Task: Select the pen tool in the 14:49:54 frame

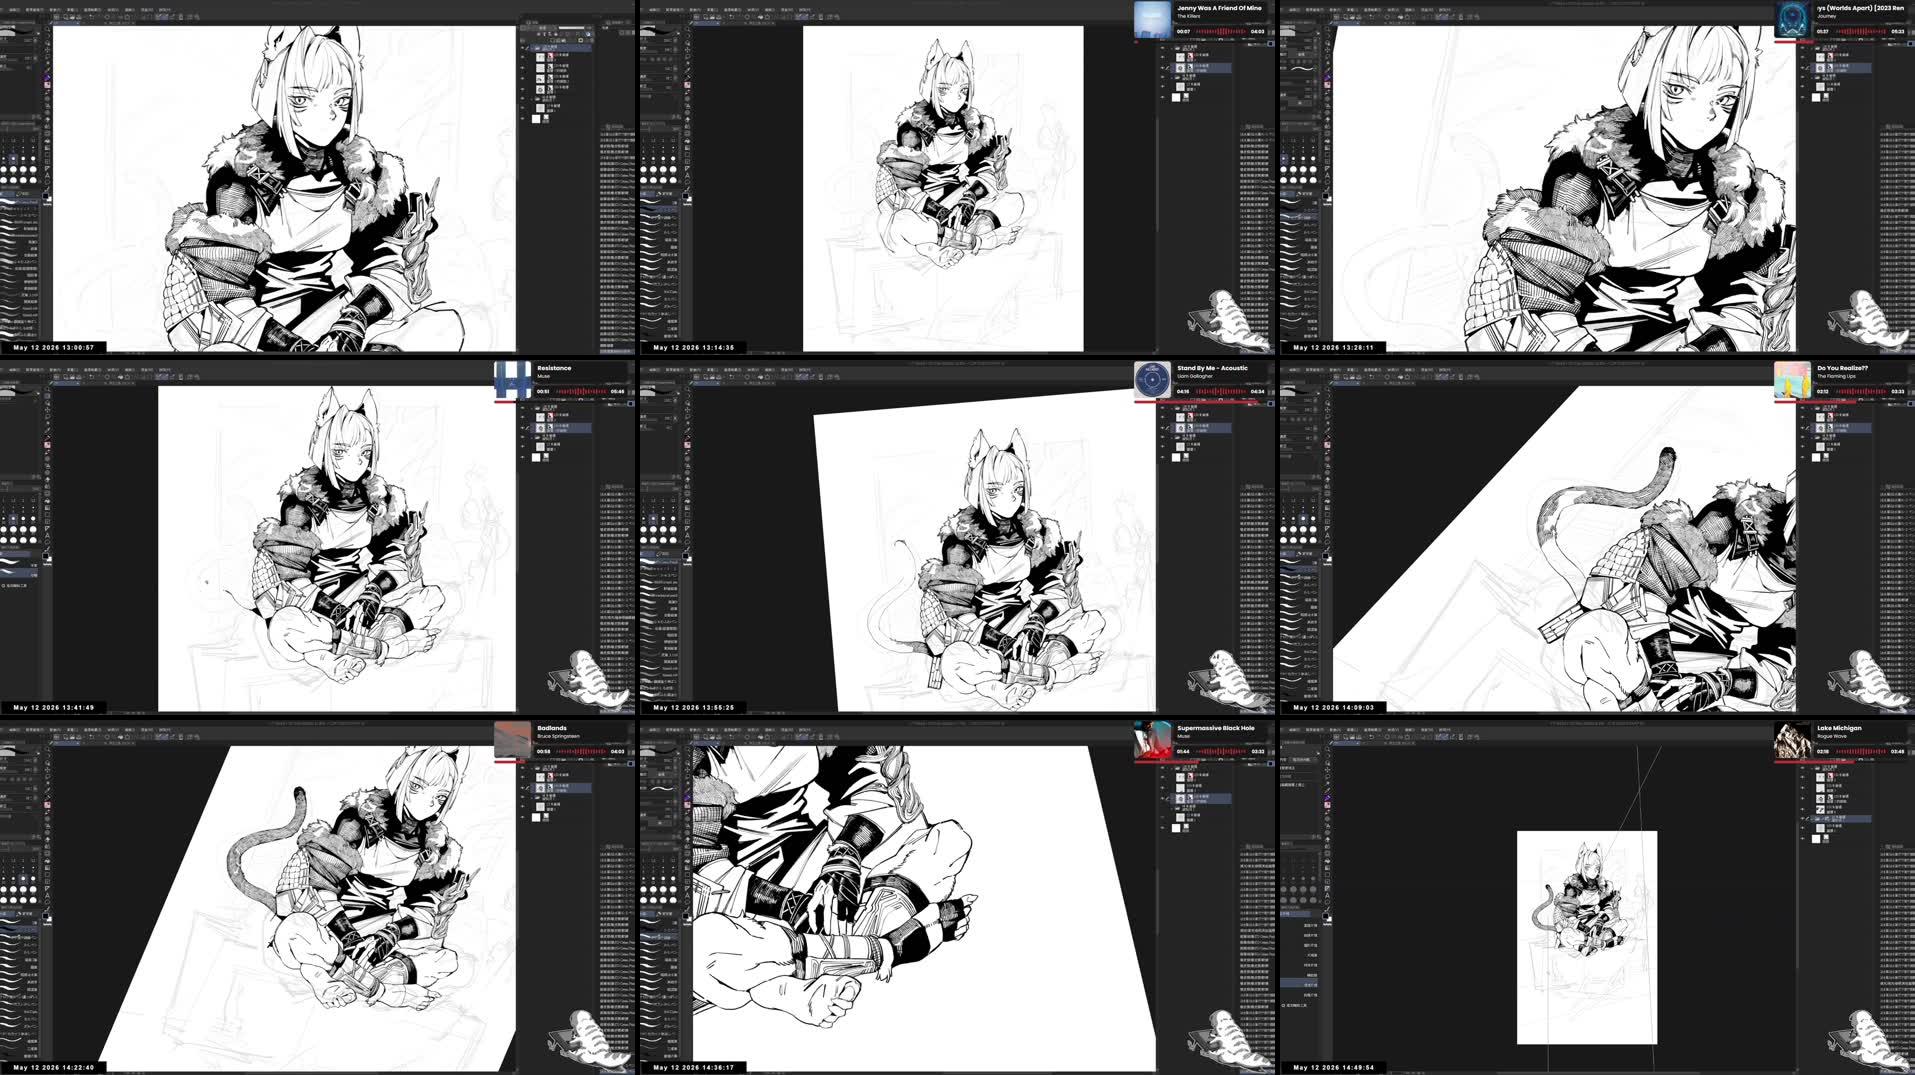Action: coord(1327,797)
